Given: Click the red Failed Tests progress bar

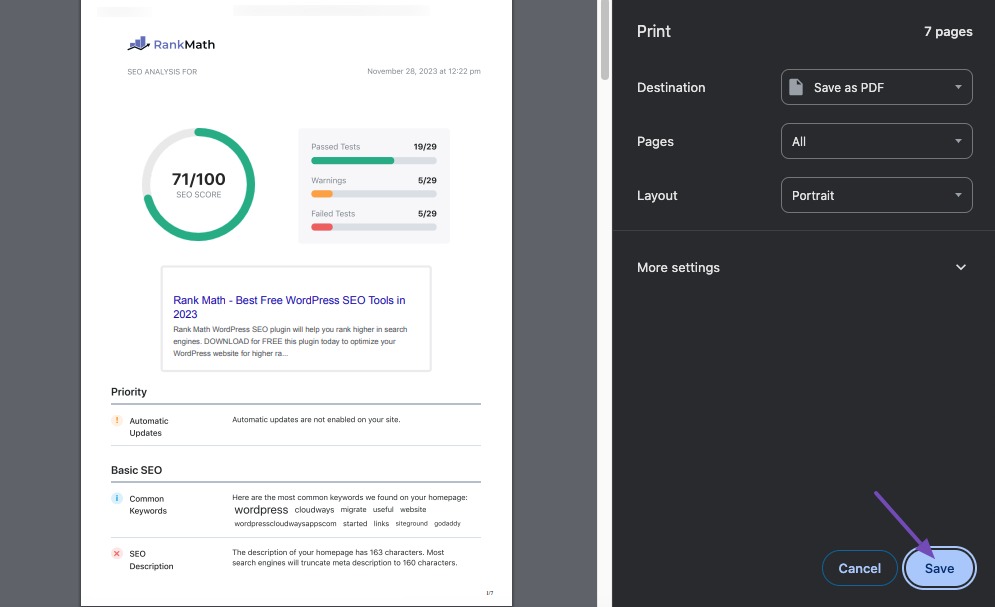Looking at the screenshot, I should 322,227.
